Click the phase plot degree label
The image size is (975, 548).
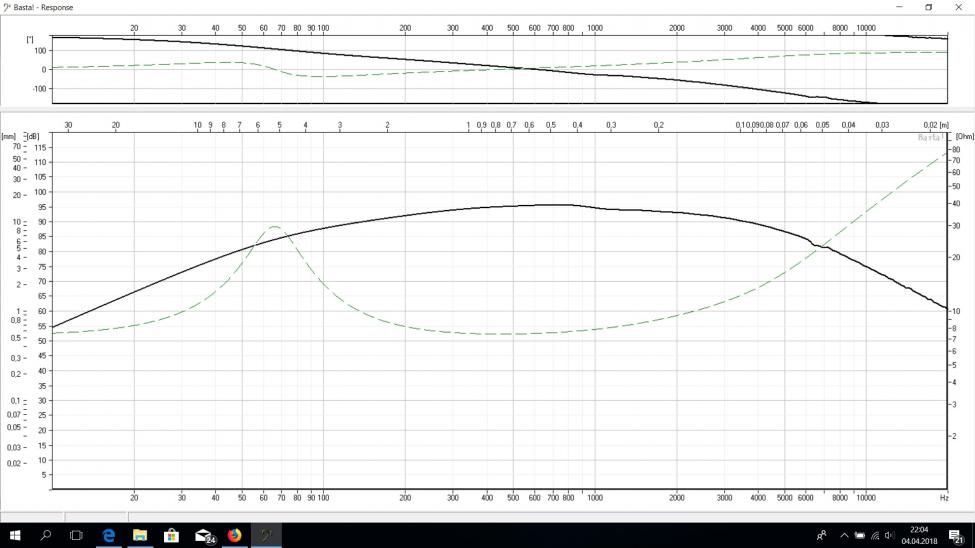coord(30,40)
